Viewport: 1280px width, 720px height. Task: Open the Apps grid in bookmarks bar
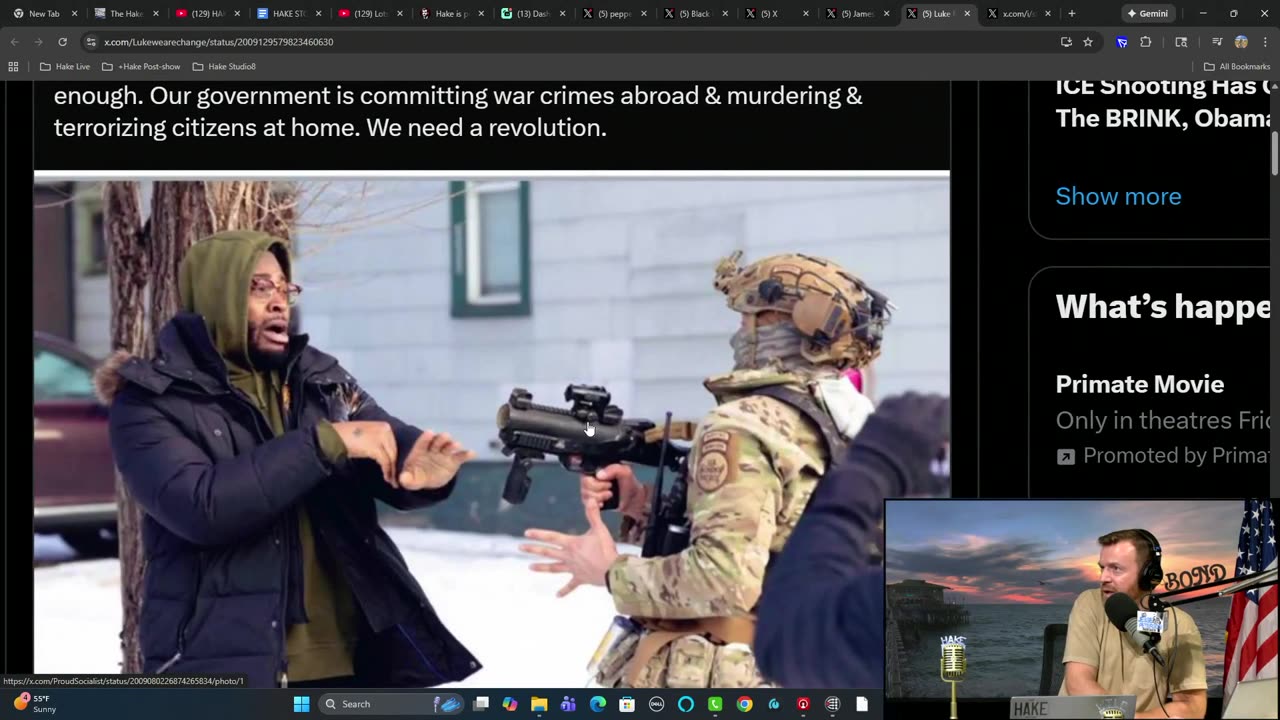click(x=13, y=66)
